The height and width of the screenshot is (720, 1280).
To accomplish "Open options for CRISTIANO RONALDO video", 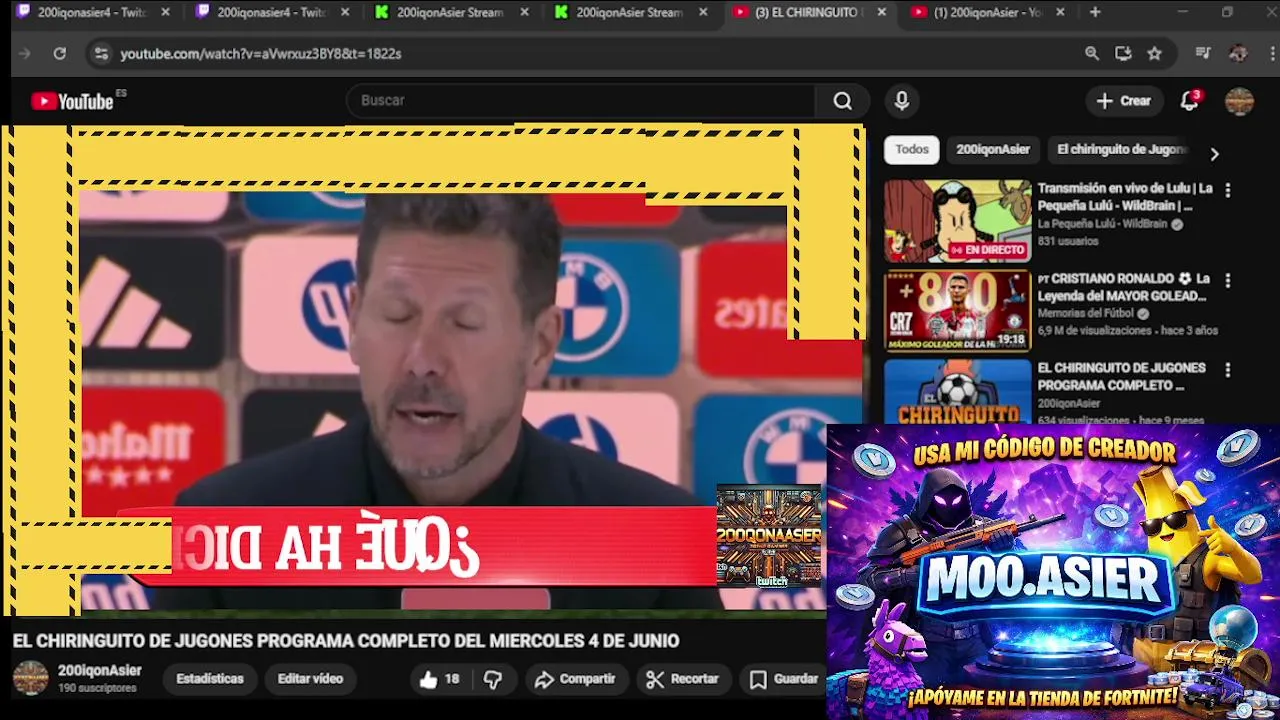I will pyautogui.click(x=1227, y=280).
